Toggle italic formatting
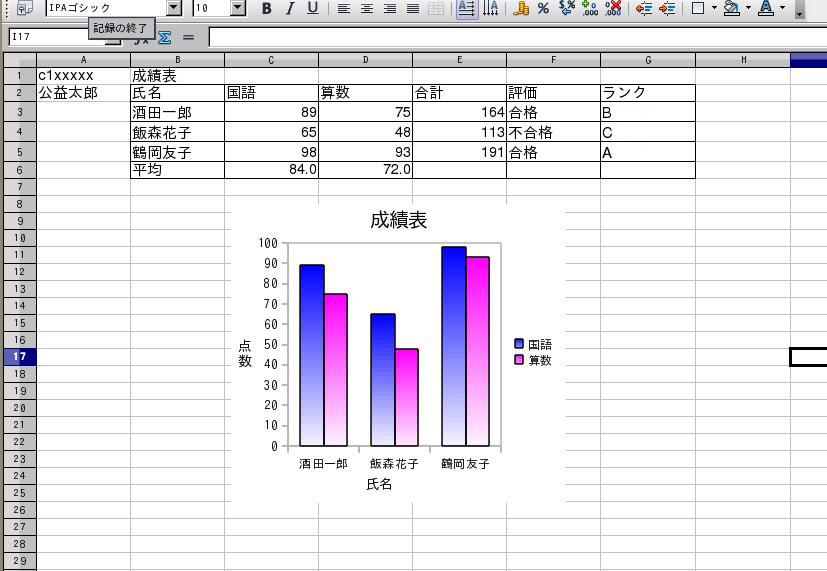Image resolution: width=827 pixels, height=571 pixels. [x=290, y=9]
